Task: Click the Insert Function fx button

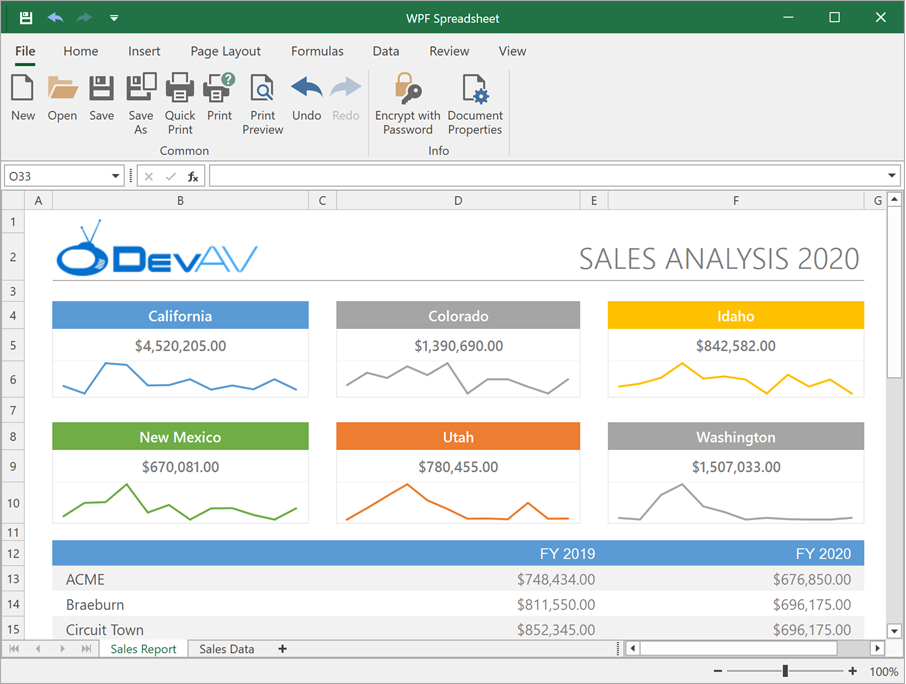Action: (x=190, y=175)
